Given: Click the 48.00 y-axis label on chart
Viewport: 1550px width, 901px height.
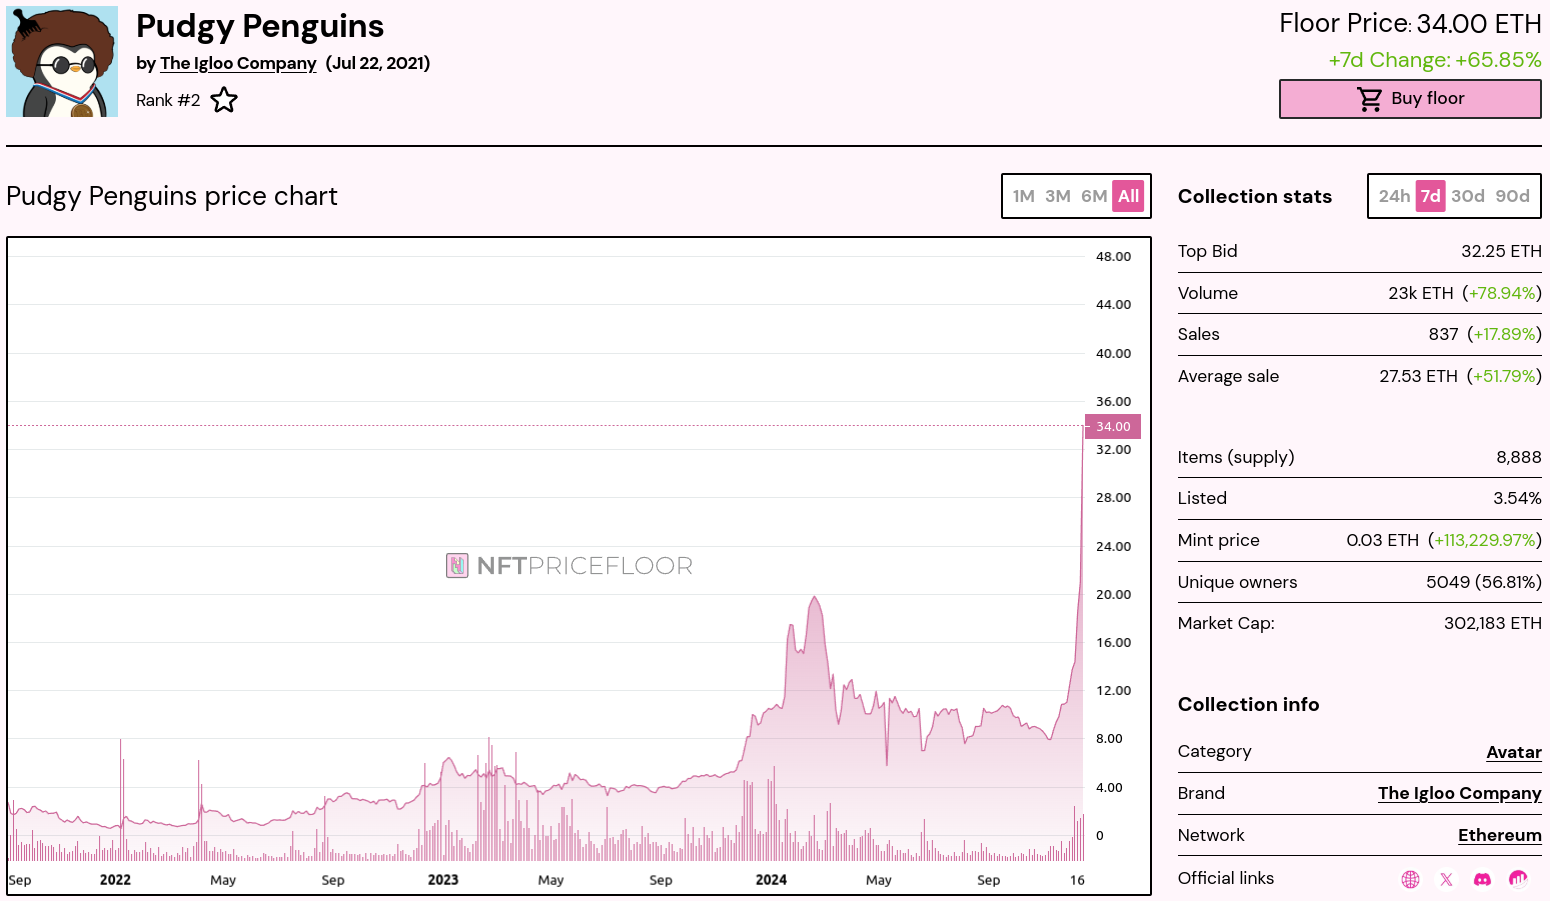Looking at the screenshot, I should [1113, 257].
